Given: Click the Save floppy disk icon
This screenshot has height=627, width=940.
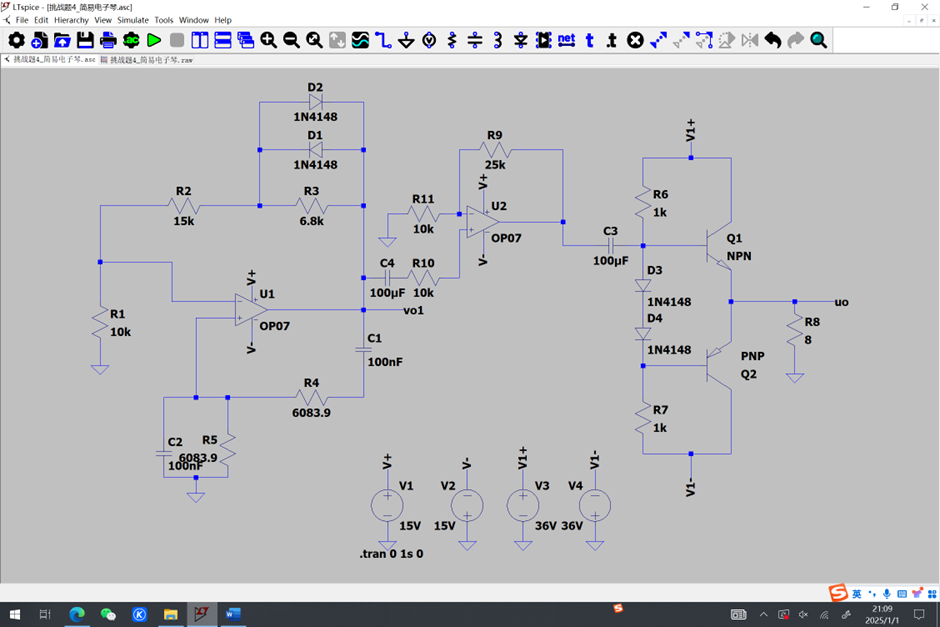Looking at the screenshot, I should pos(85,40).
